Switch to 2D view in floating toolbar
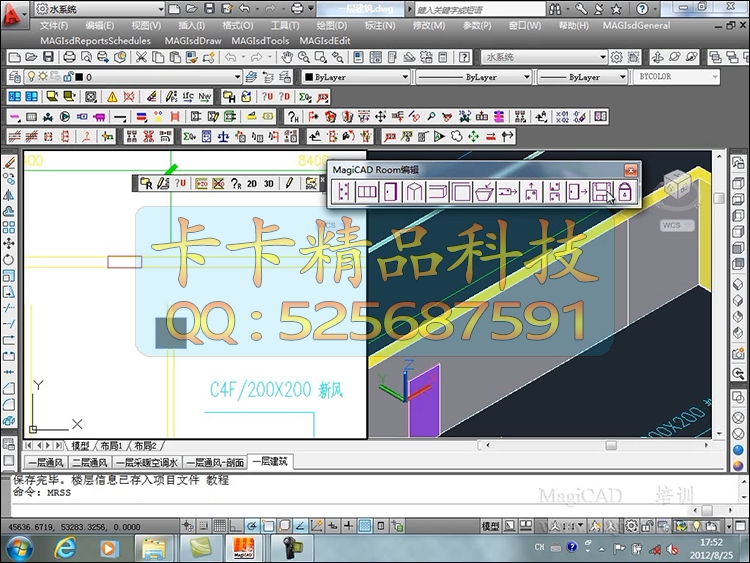This screenshot has width=750, height=563. pos(252,184)
